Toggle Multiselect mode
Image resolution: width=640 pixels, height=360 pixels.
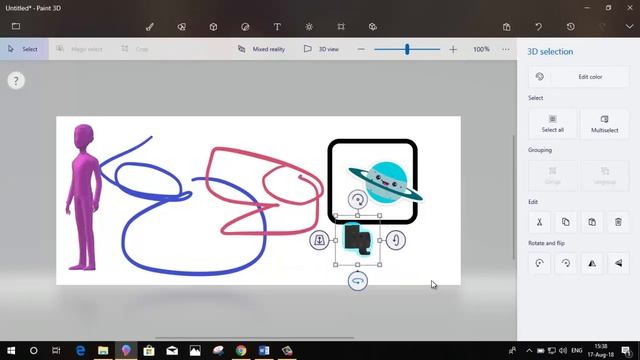coord(604,124)
